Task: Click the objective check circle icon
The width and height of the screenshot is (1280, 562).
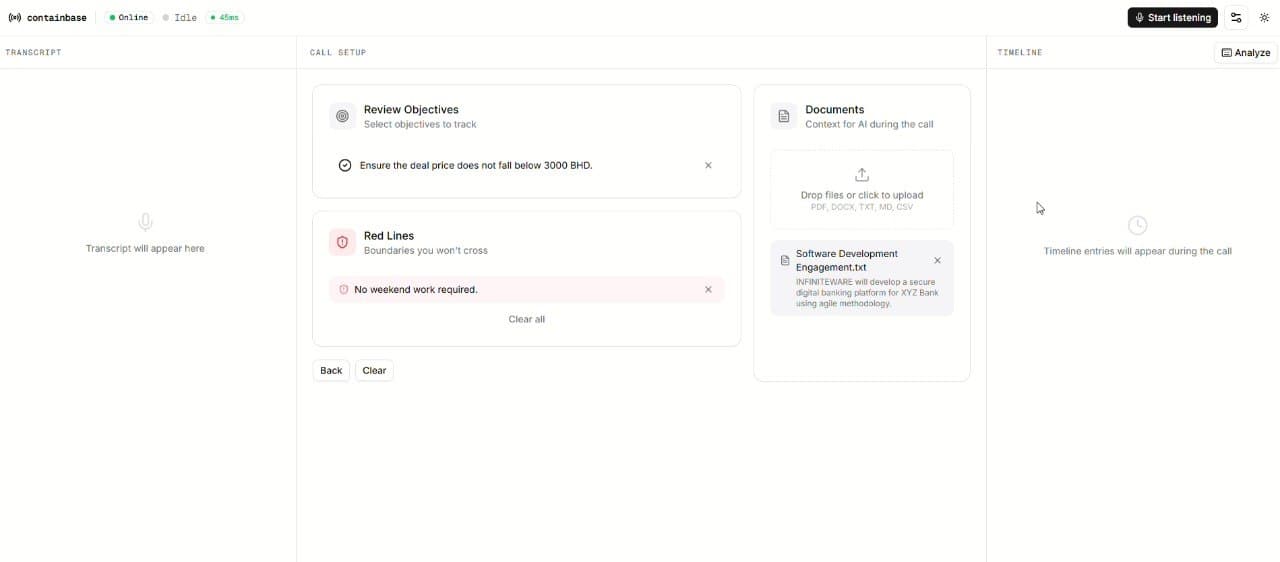Action: click(345, 165)
